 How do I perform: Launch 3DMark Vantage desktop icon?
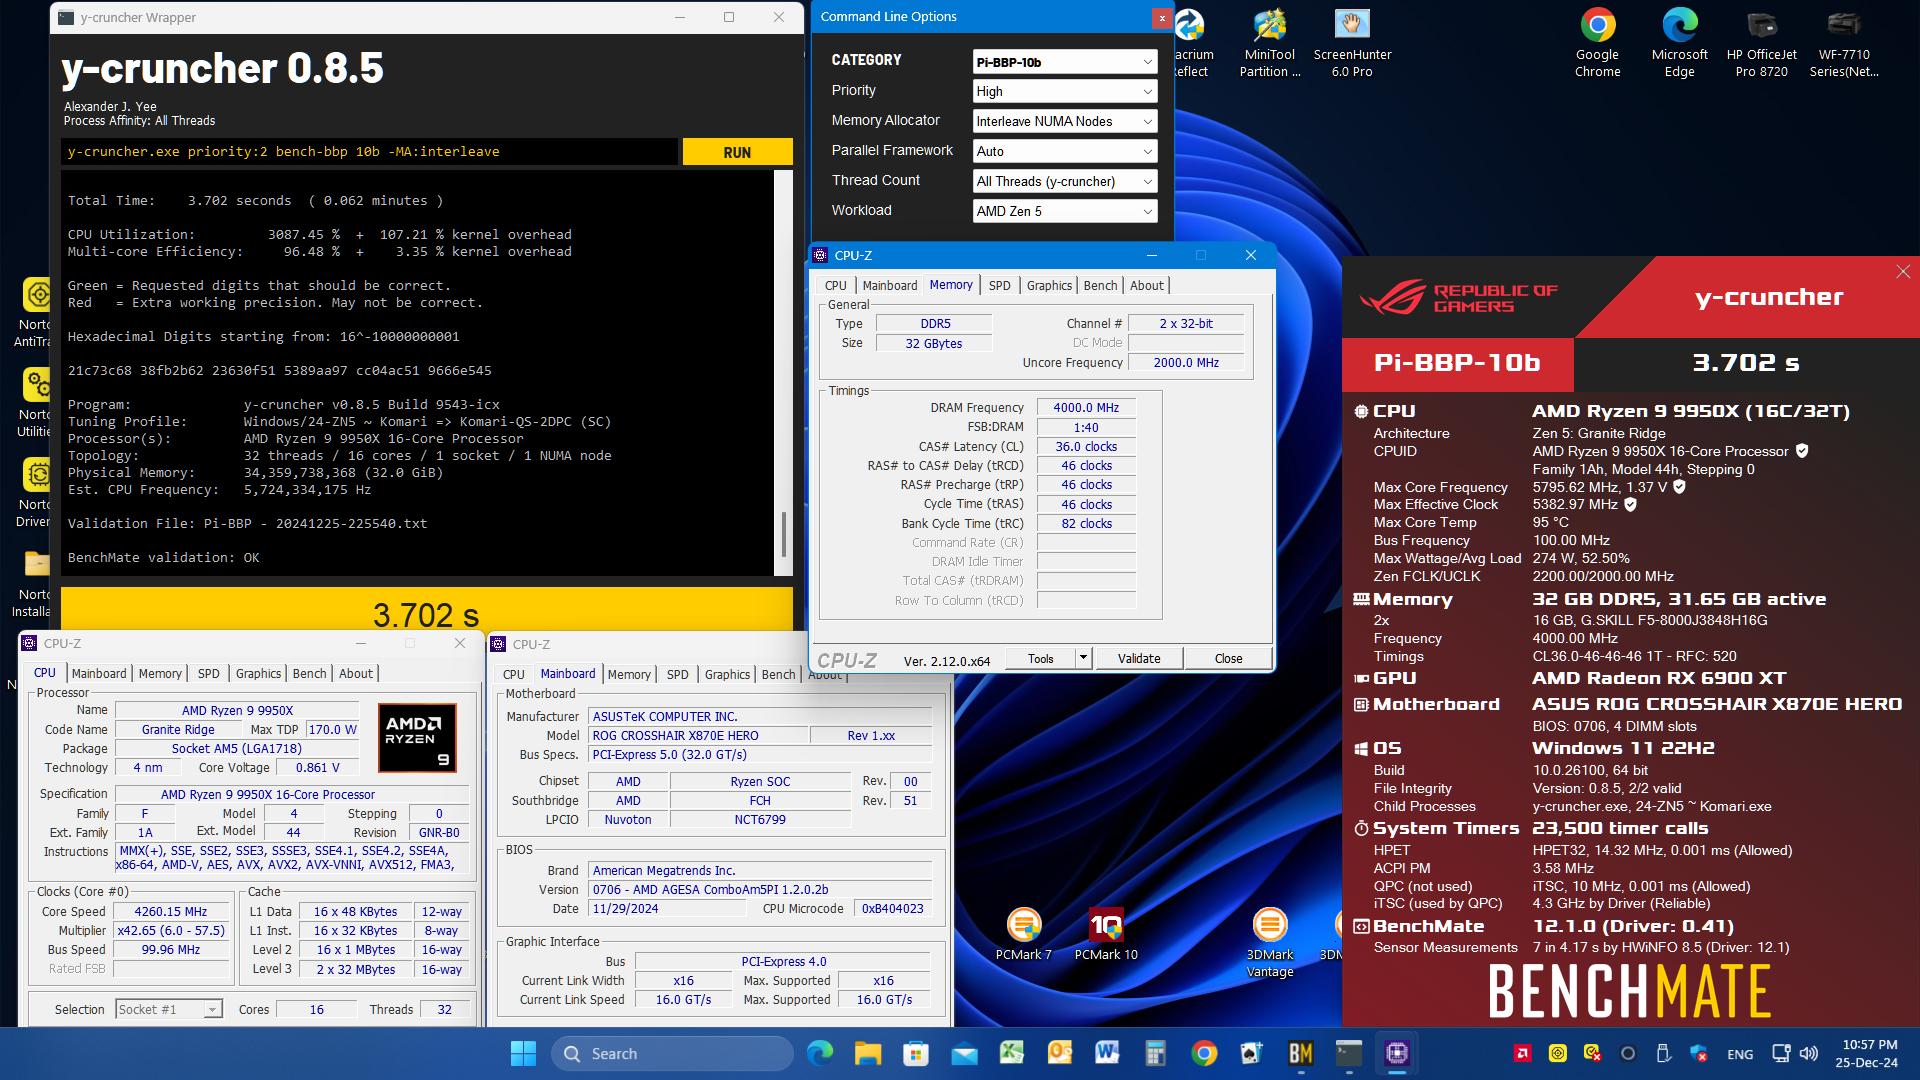(x=1269, y=942)
